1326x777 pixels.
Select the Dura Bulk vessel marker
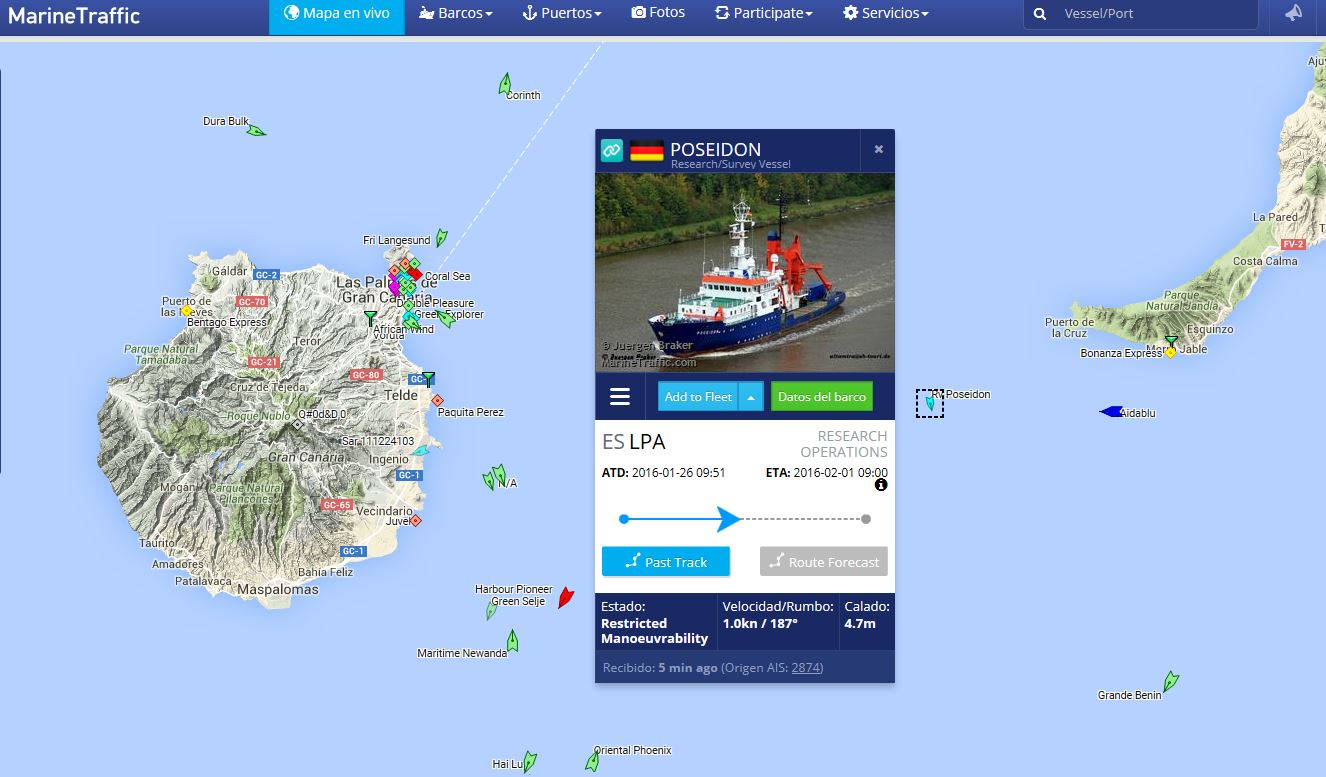click(x=257, y=129)
